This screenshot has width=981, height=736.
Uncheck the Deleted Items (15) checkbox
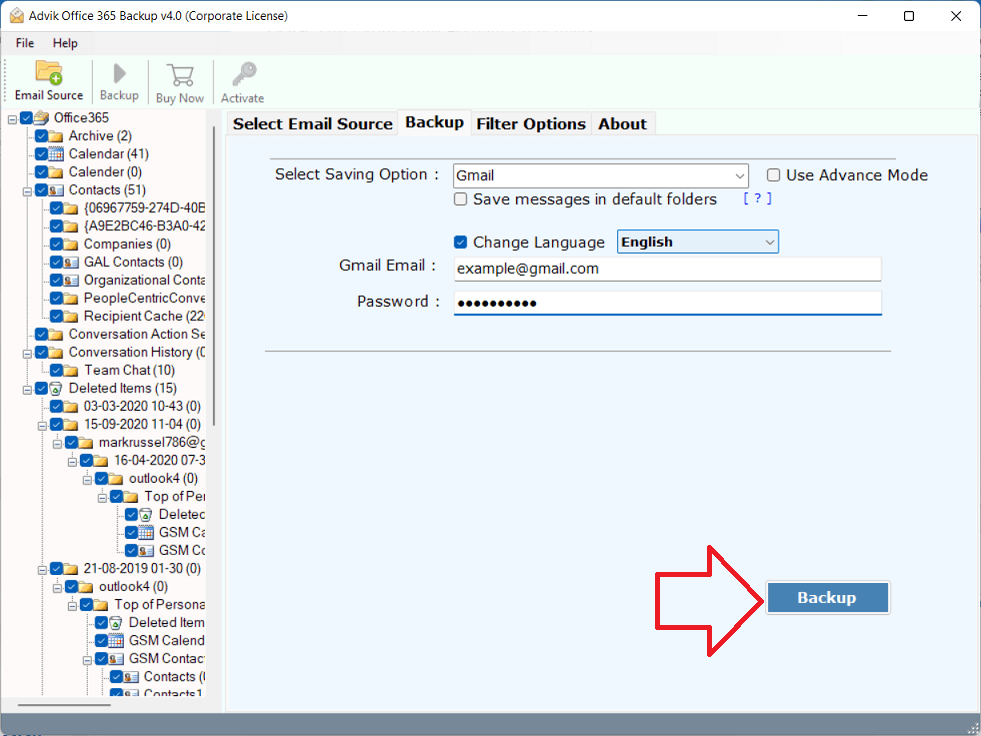point(41,389)
